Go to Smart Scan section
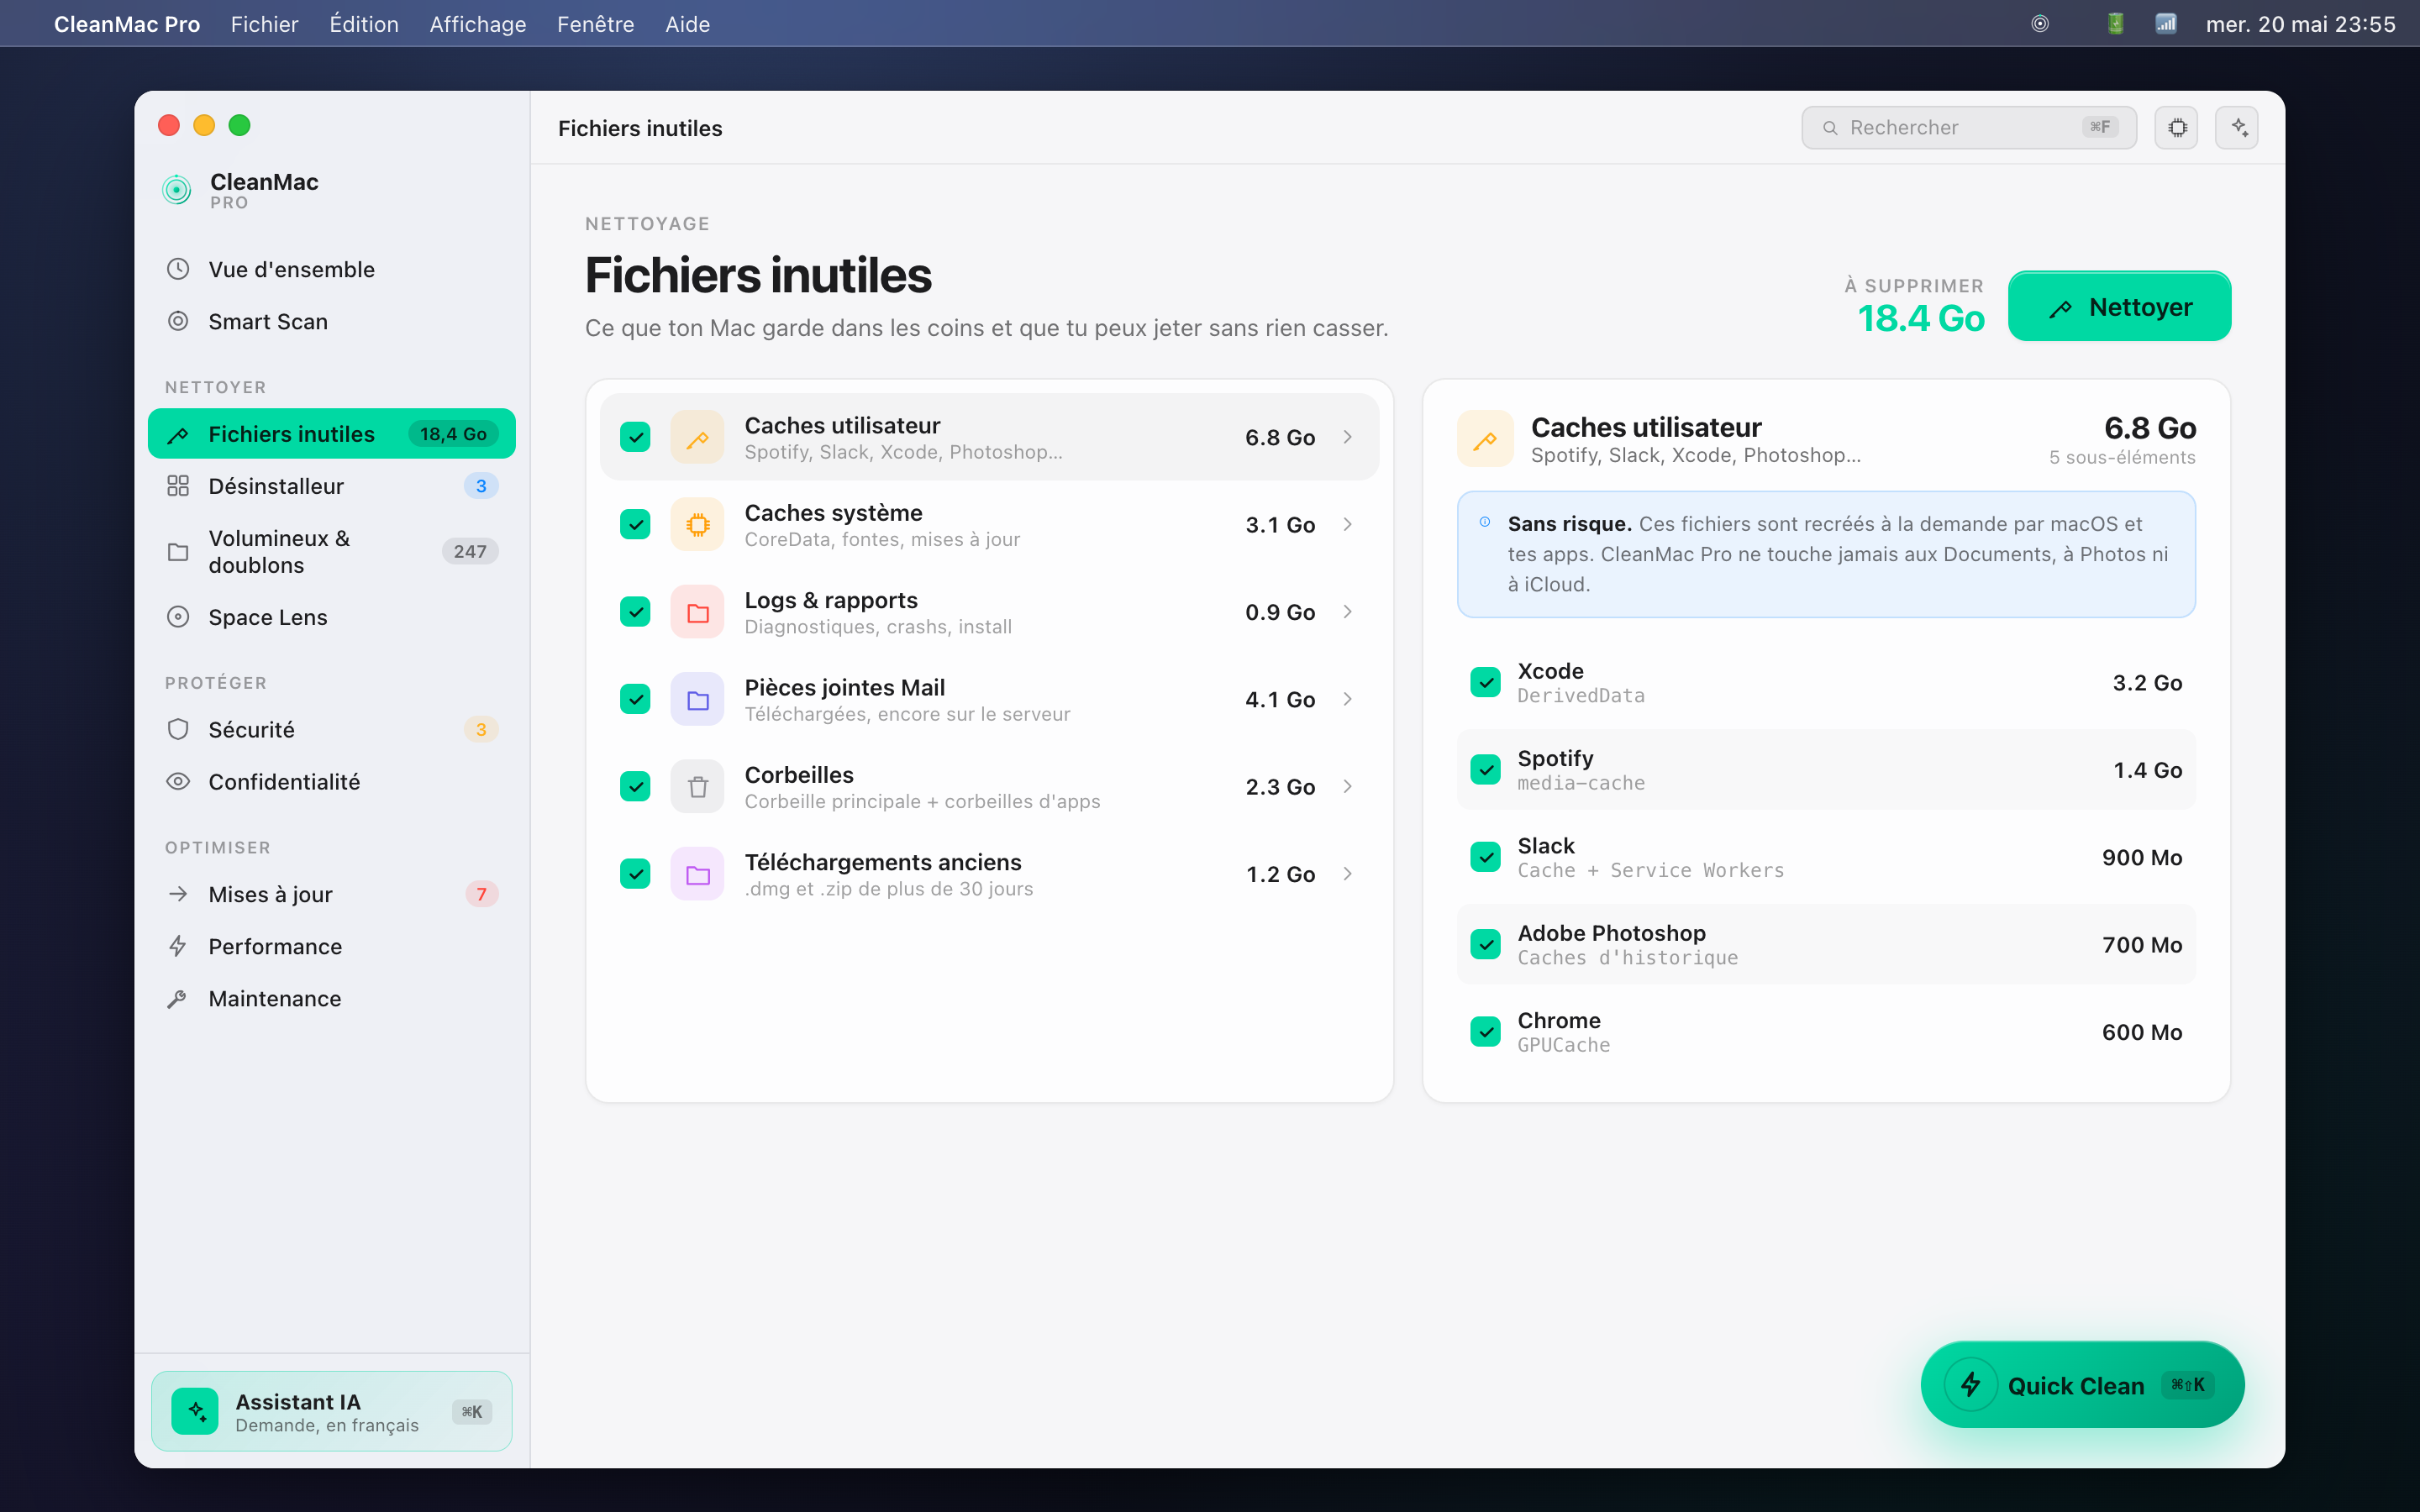Screen dimensions: 2420x1512 pos(331,321)
